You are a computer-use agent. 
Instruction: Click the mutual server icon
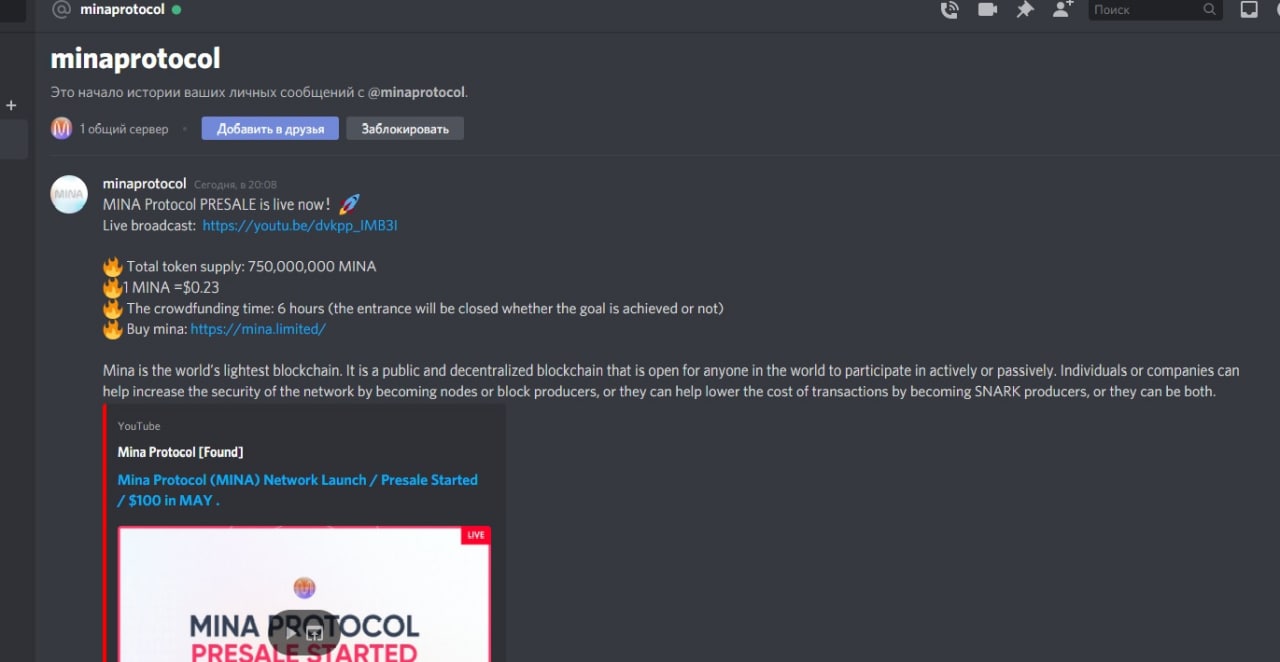(x=62, y=128)
